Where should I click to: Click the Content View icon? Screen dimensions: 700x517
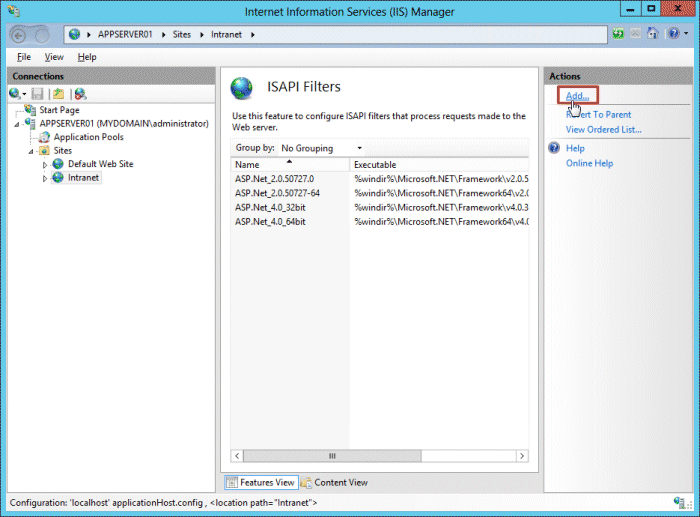point(306,482)
